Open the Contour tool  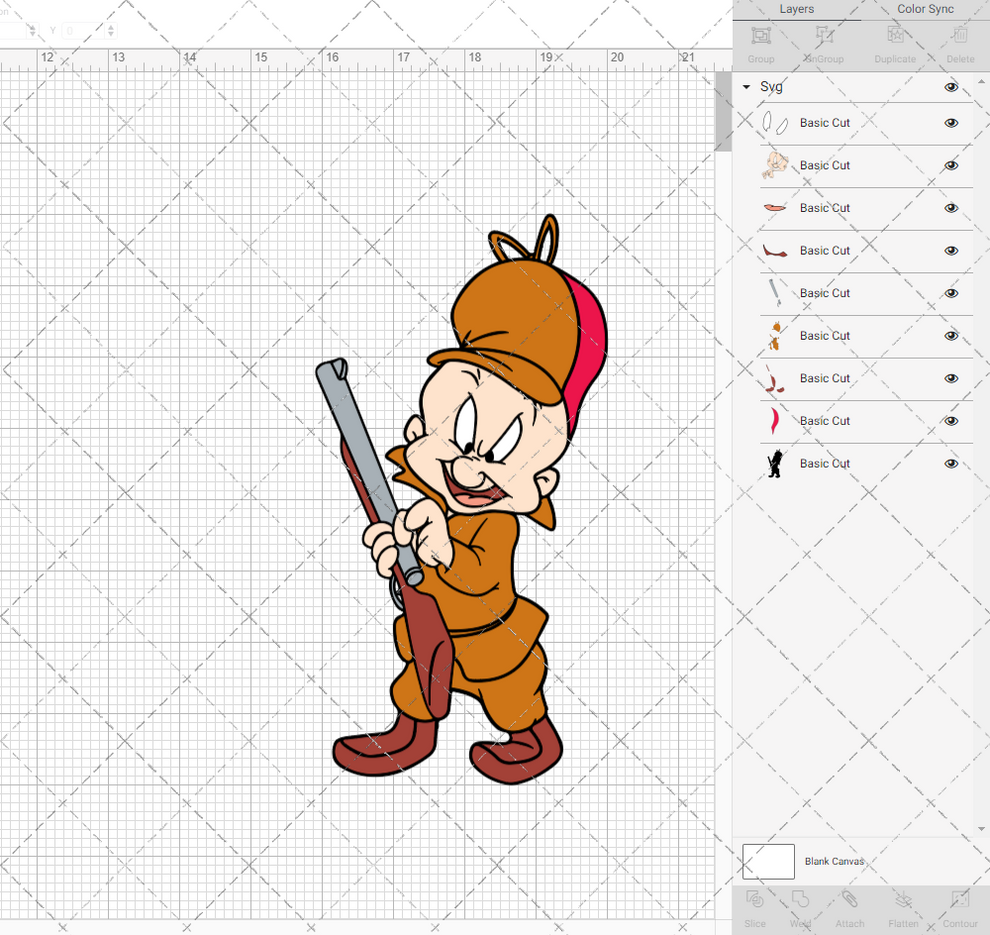coord(960,908)
